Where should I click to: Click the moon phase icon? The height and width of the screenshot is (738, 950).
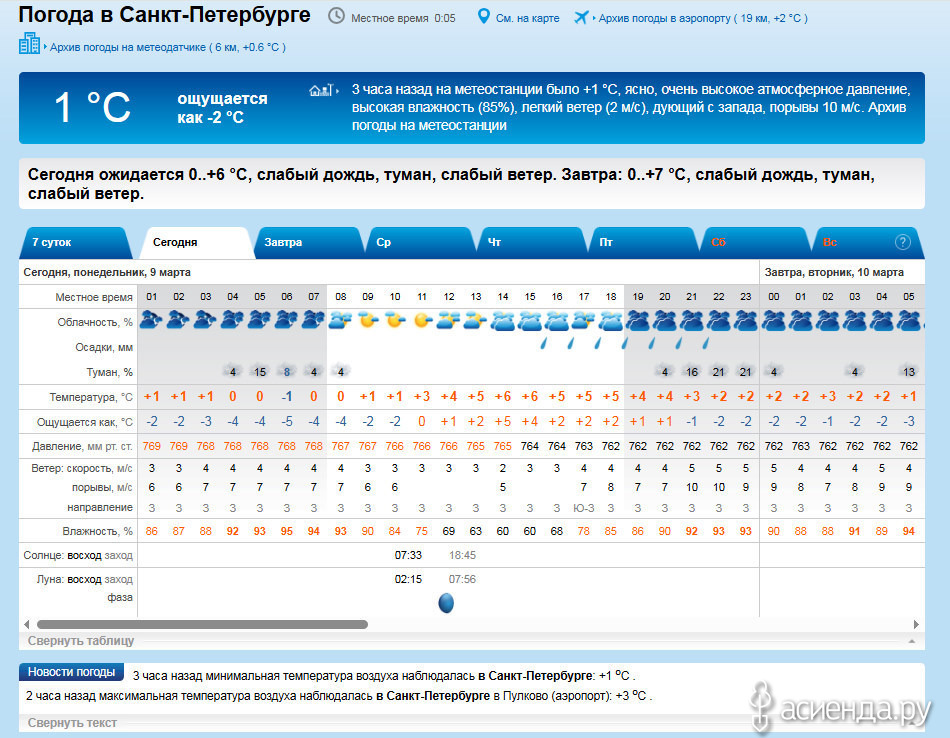click(x=446, y=603)
